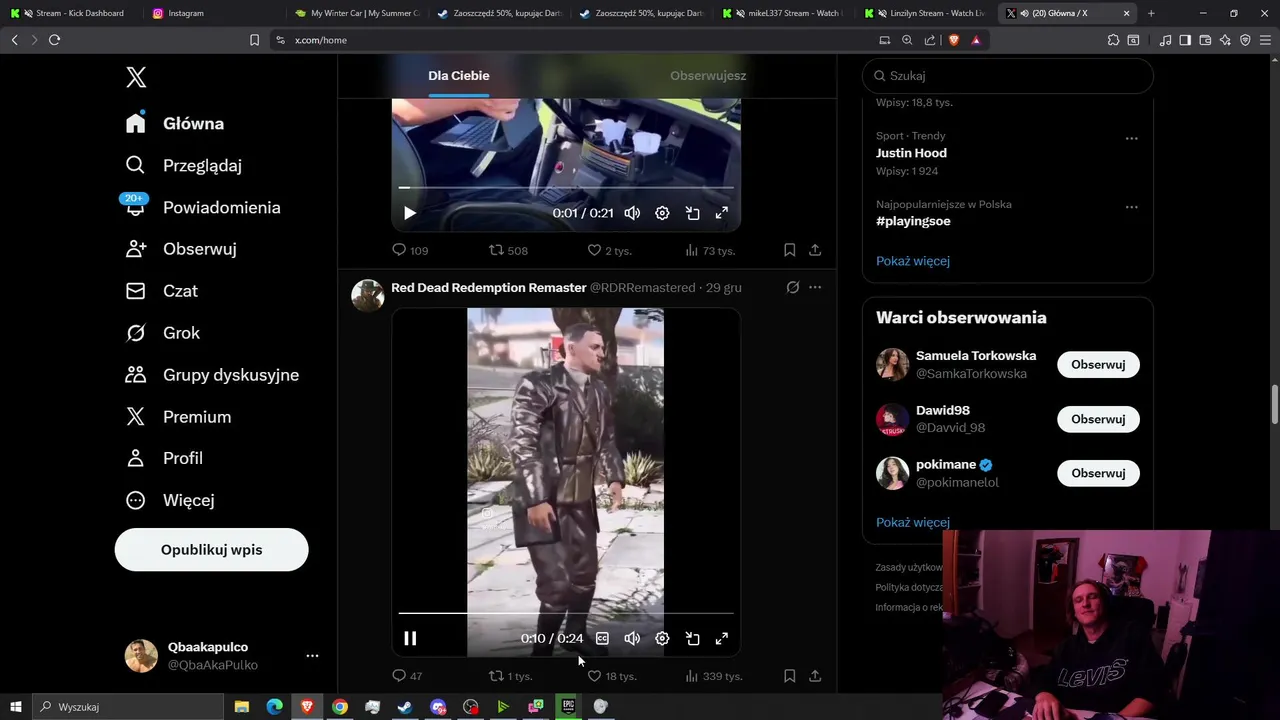
Task: Pause the RDR video at 0:10
Action: [x=410, y=638]
